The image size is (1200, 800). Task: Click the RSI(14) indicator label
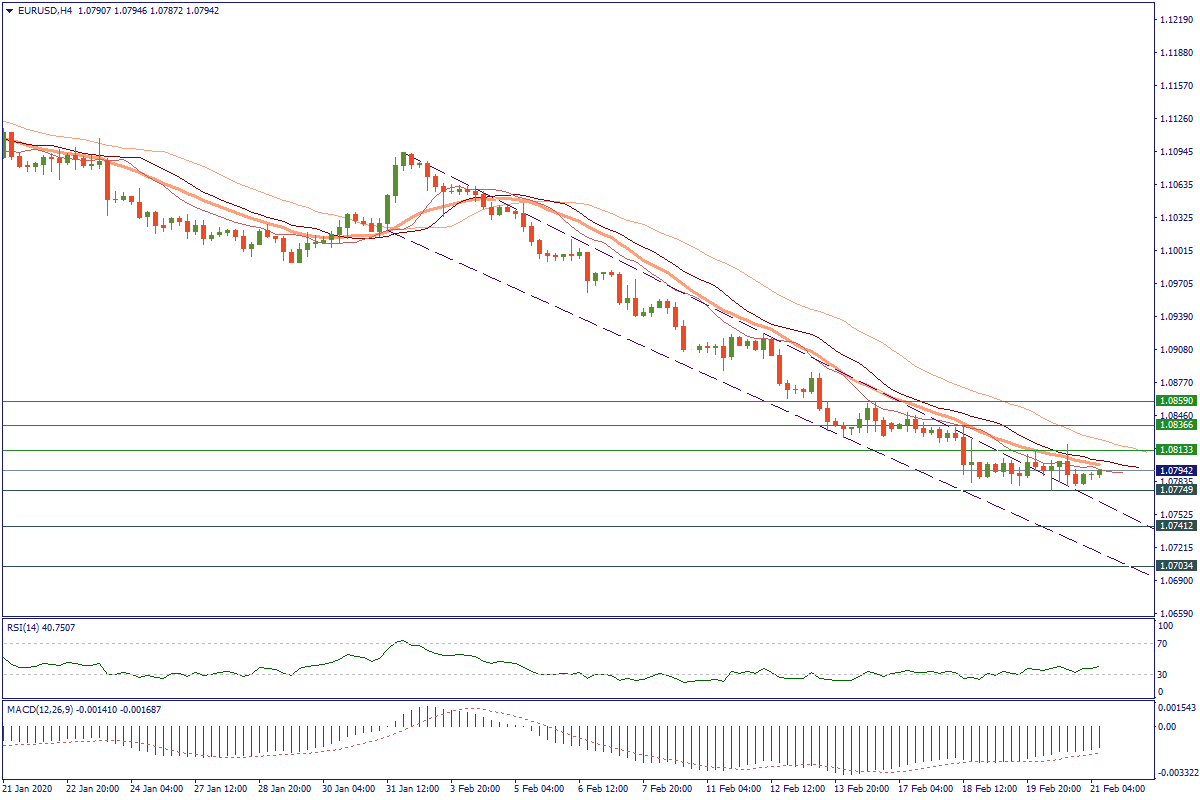point(27,627)
